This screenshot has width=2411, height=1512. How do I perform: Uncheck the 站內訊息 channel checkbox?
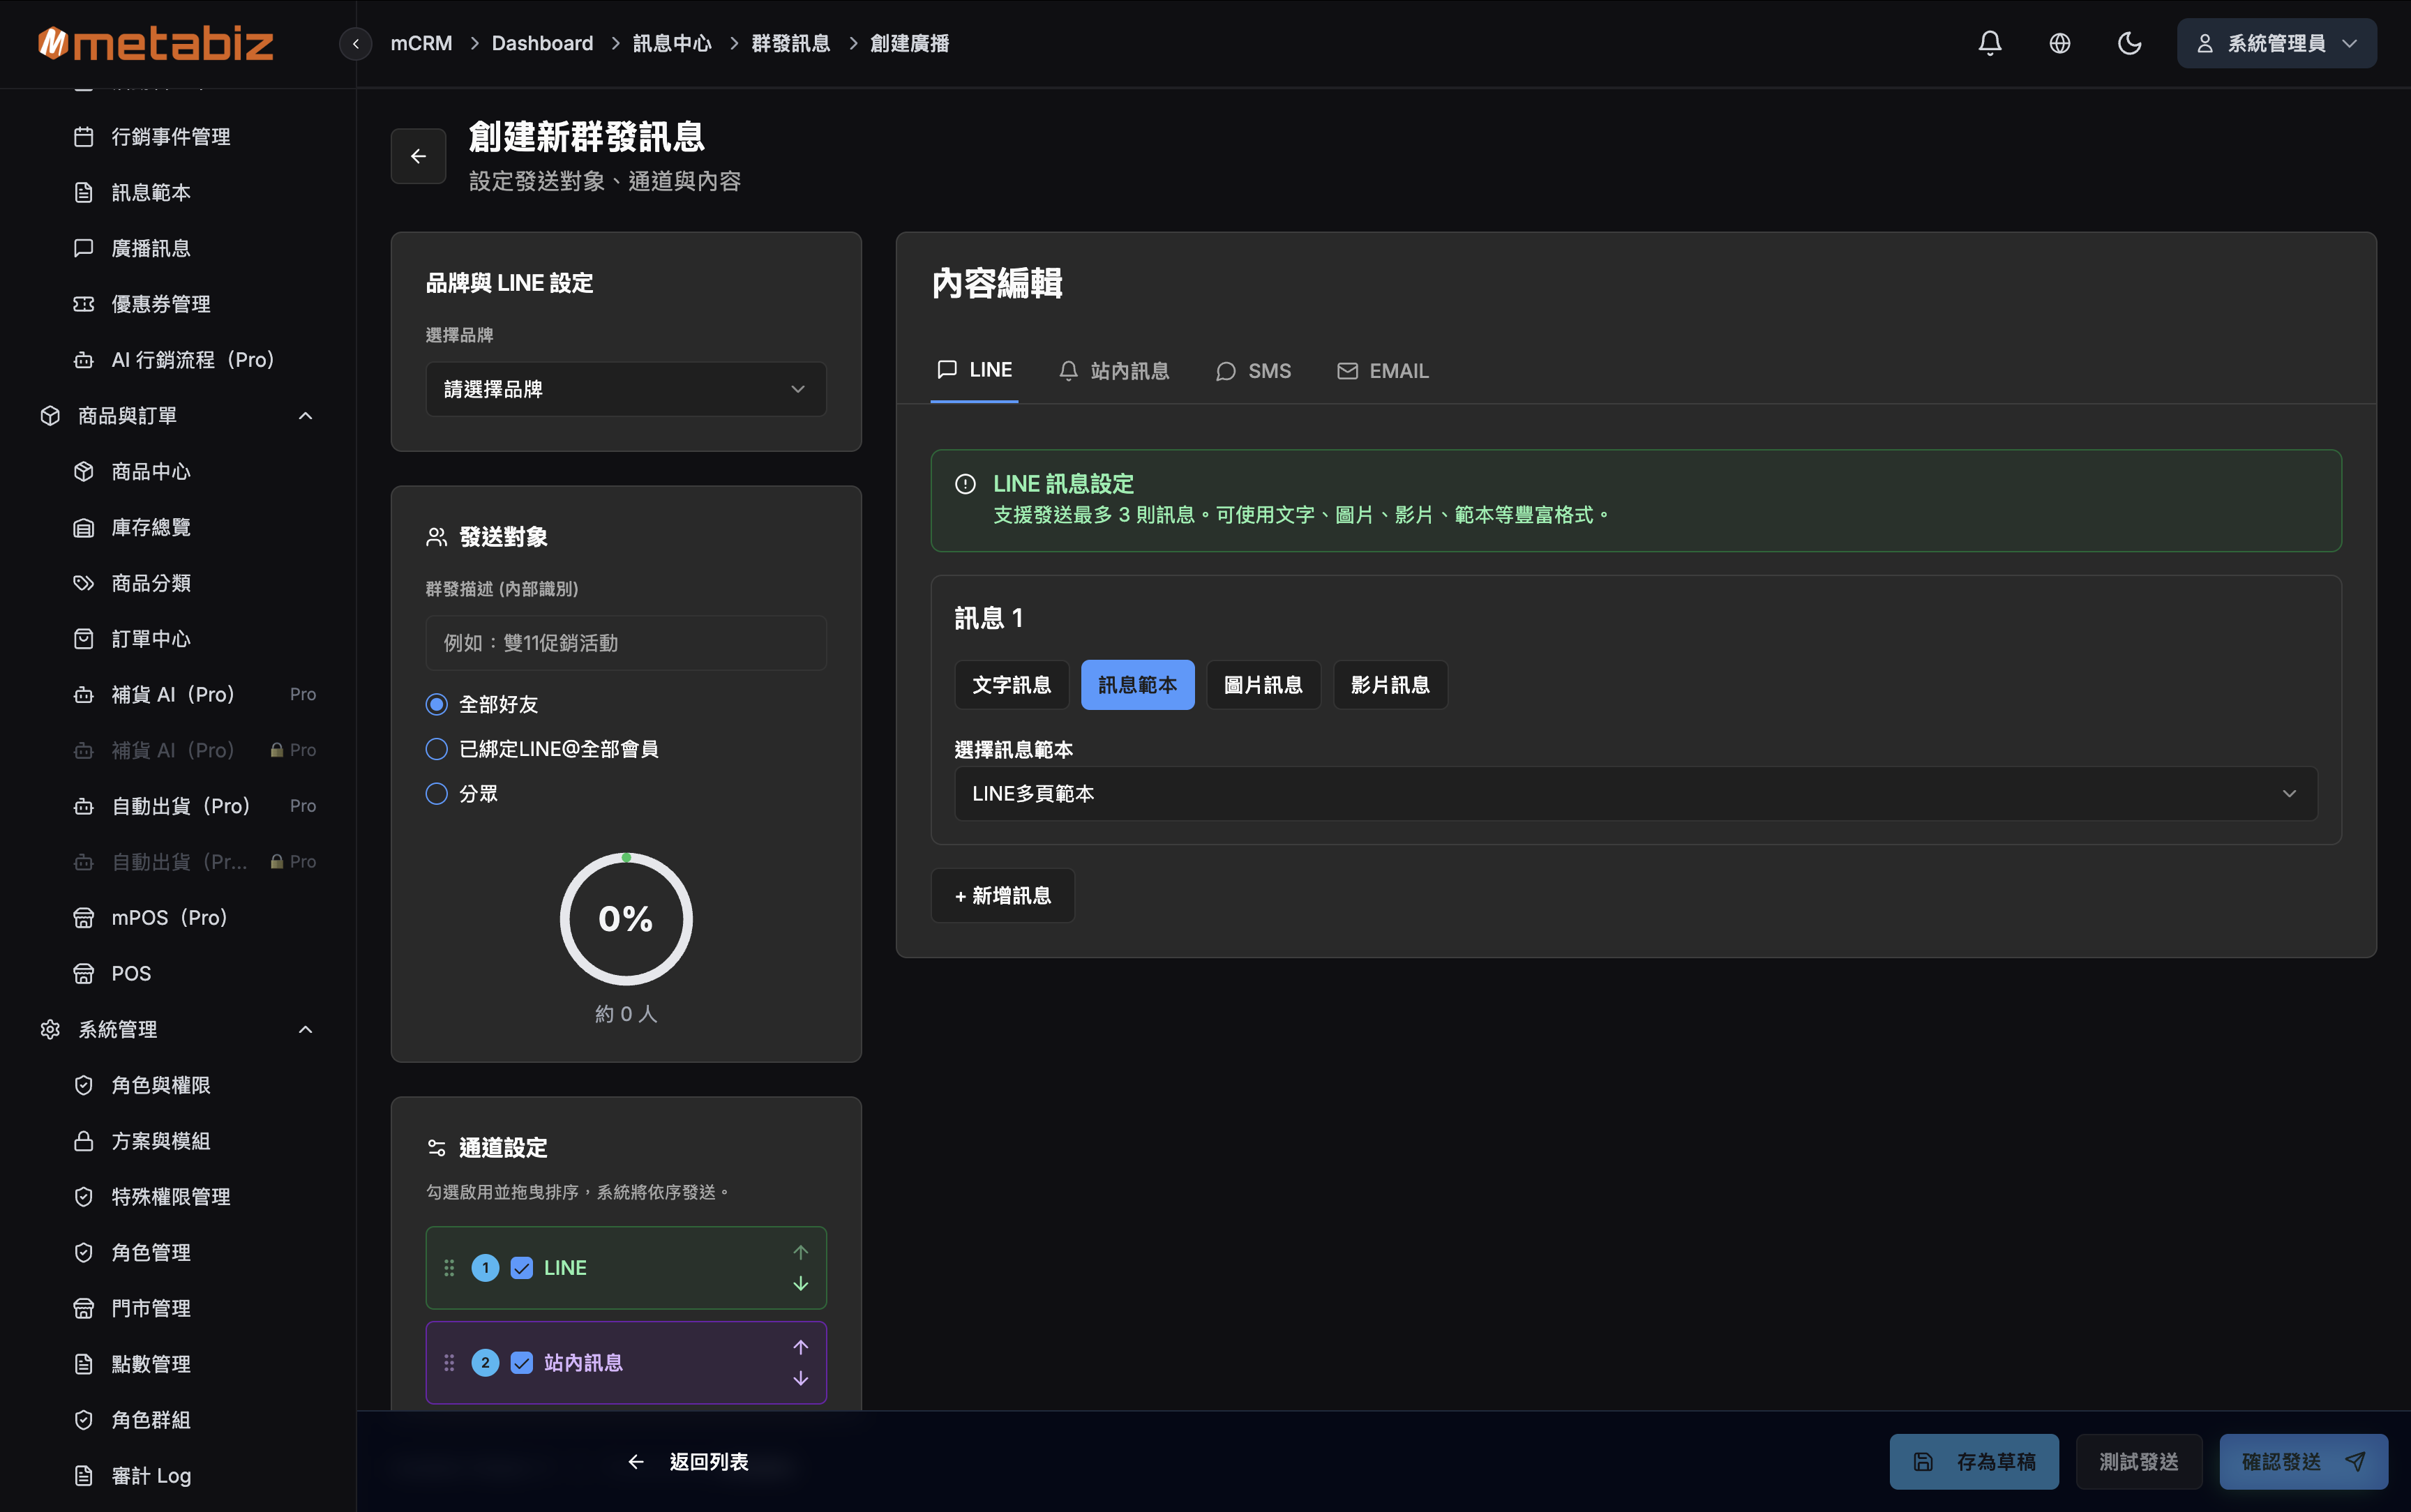(521, 1362)
